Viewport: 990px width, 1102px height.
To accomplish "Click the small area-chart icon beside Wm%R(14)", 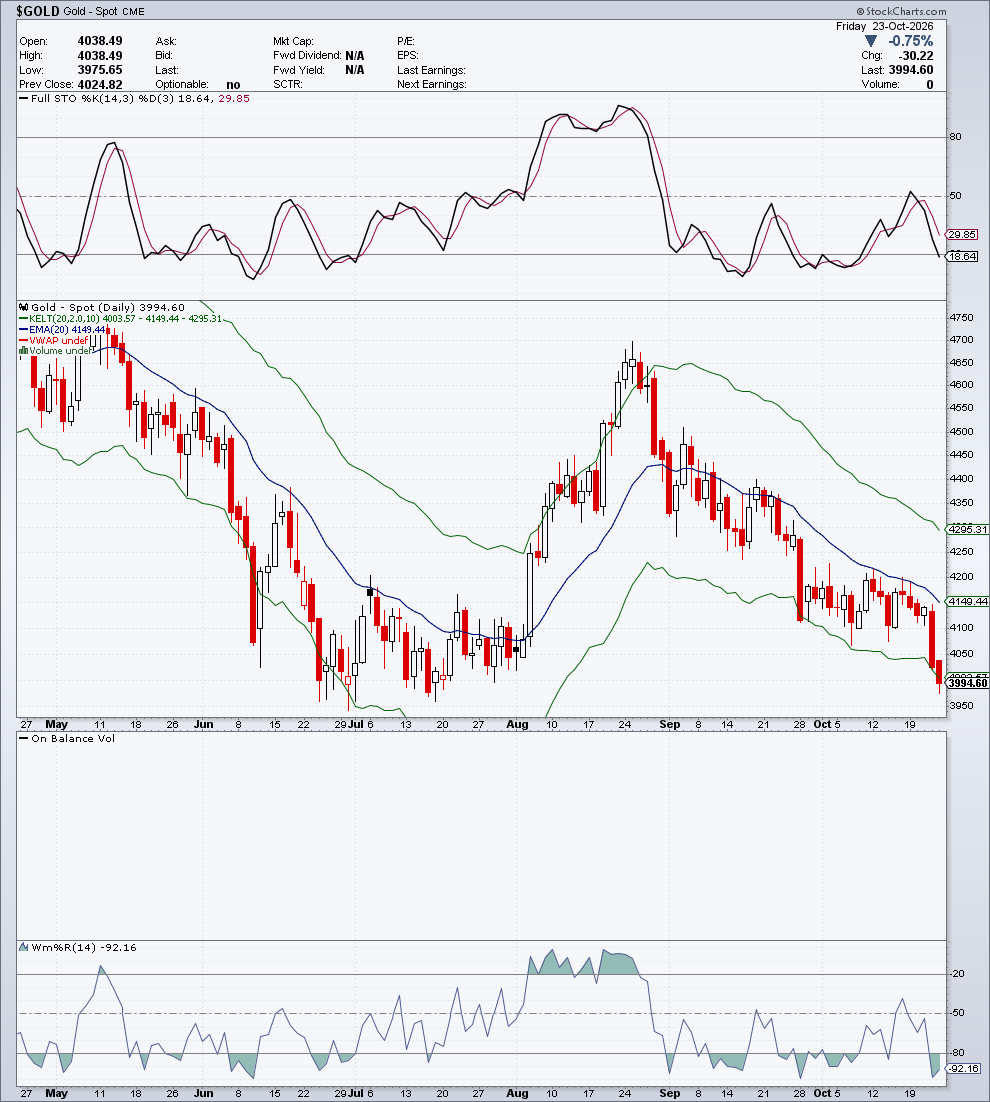I will [x=24, y=947].
